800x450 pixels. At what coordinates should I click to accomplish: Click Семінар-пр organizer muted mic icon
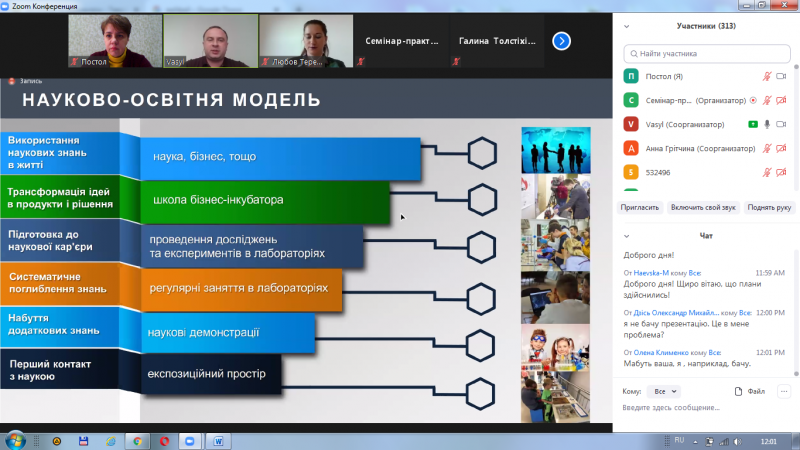767,101
